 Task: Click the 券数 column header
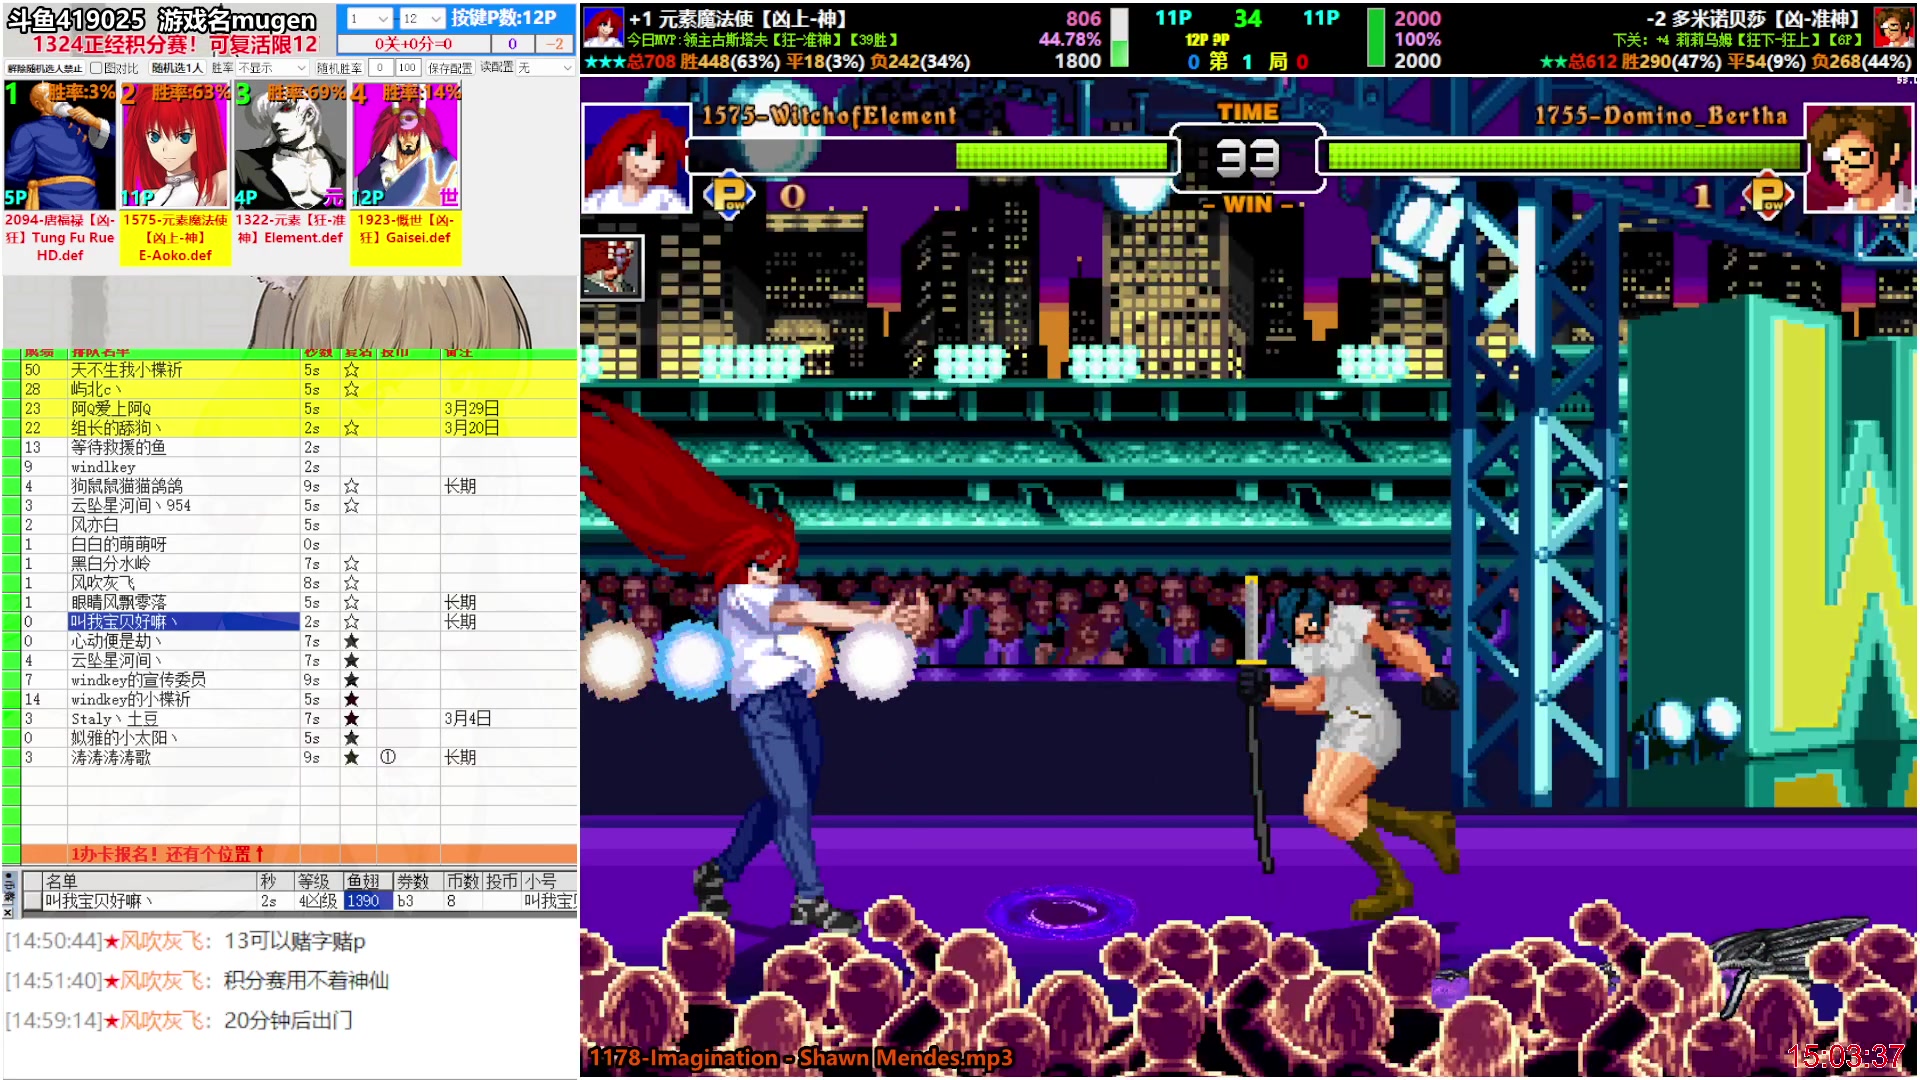tap(416, 881)
